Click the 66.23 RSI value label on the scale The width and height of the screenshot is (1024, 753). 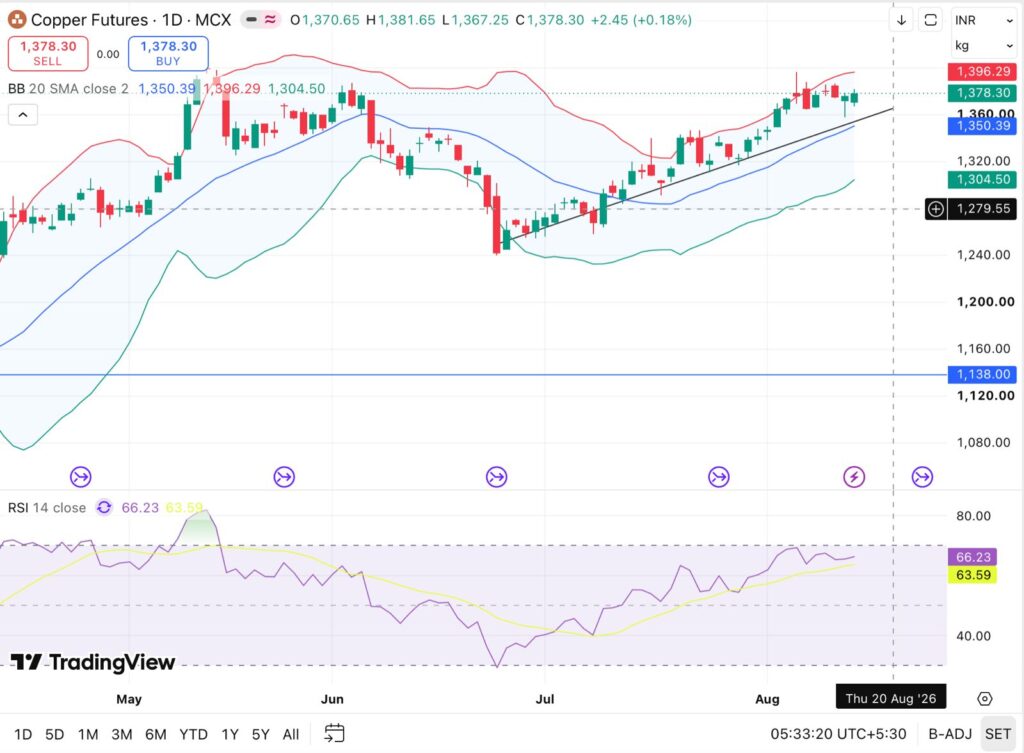click(x=972, y=557)
